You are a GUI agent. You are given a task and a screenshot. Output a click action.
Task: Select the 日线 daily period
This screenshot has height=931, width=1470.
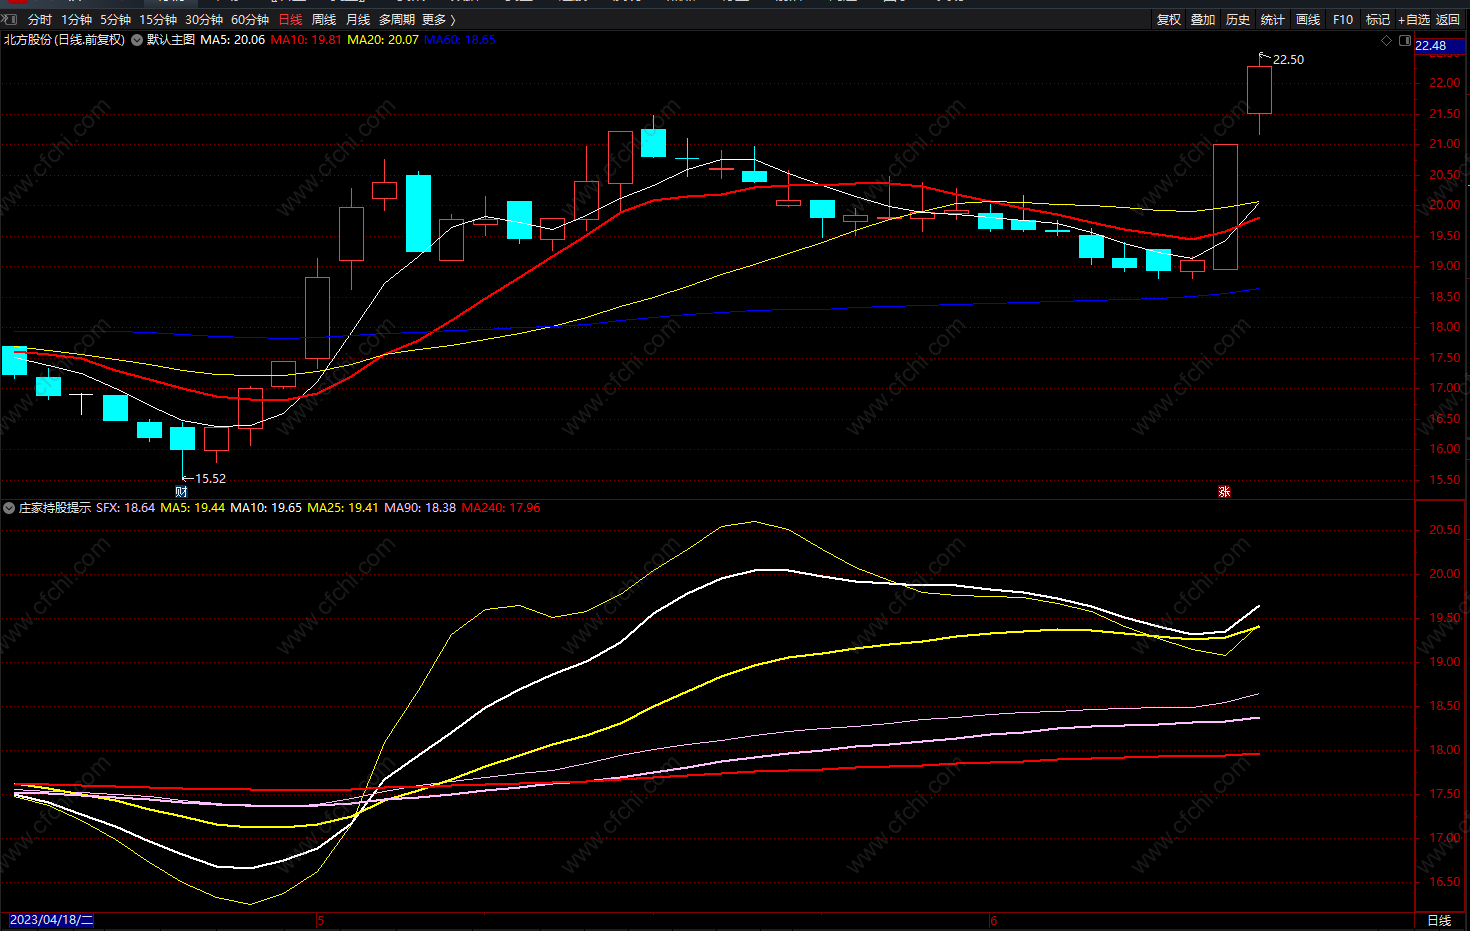(x=290, y=19)
